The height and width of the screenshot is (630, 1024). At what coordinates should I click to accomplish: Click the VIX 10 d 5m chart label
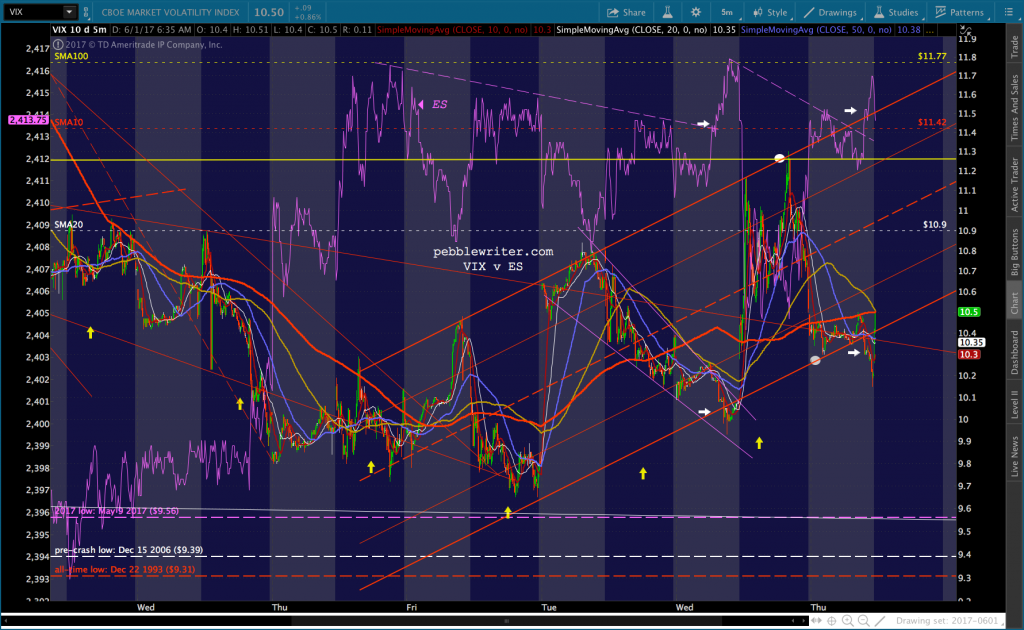(80, 30)
